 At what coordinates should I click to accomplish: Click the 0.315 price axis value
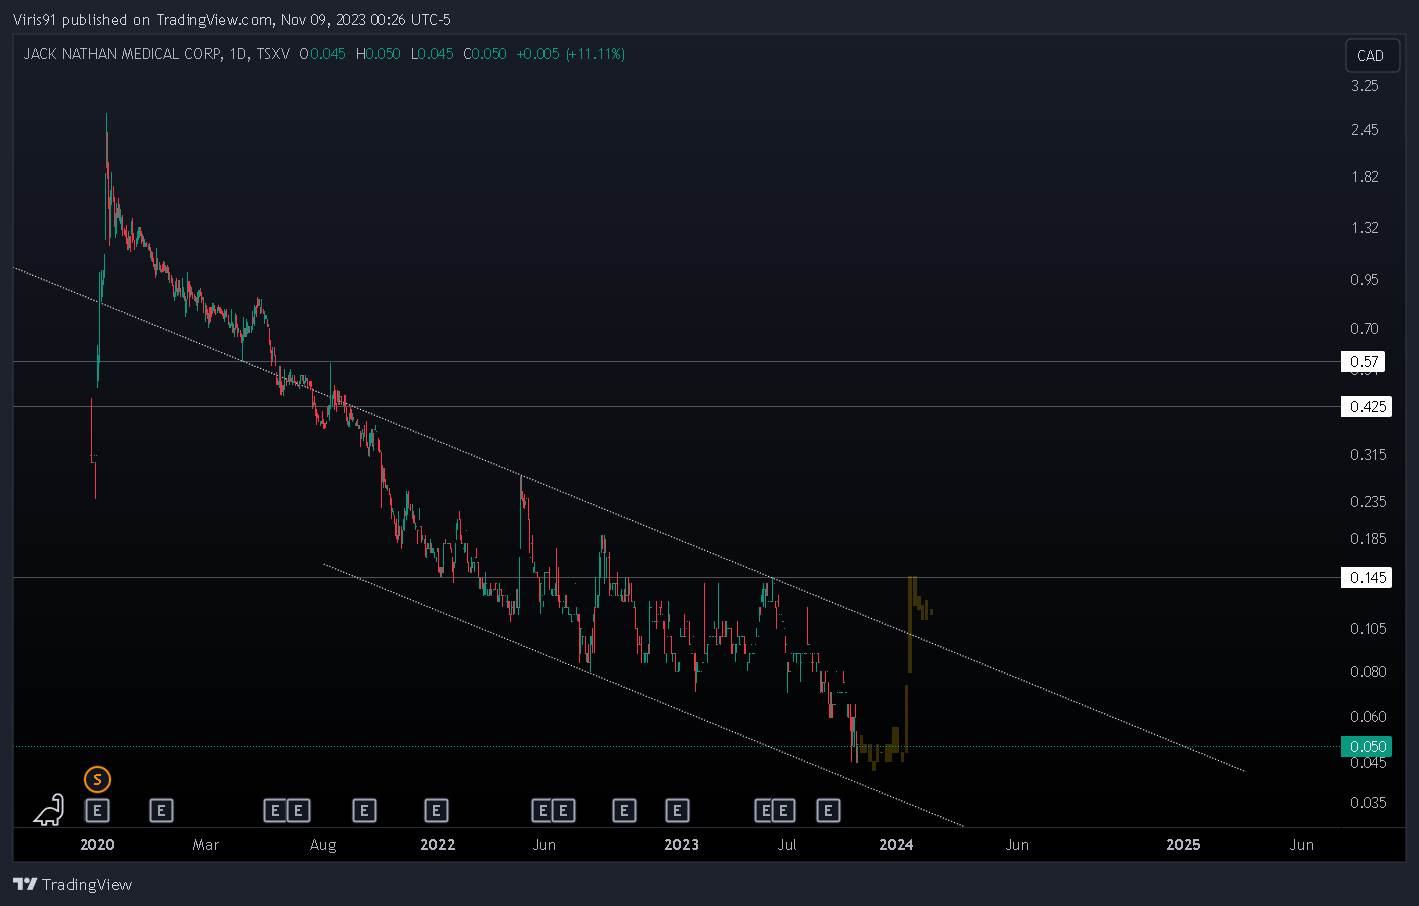point(1369,455)
